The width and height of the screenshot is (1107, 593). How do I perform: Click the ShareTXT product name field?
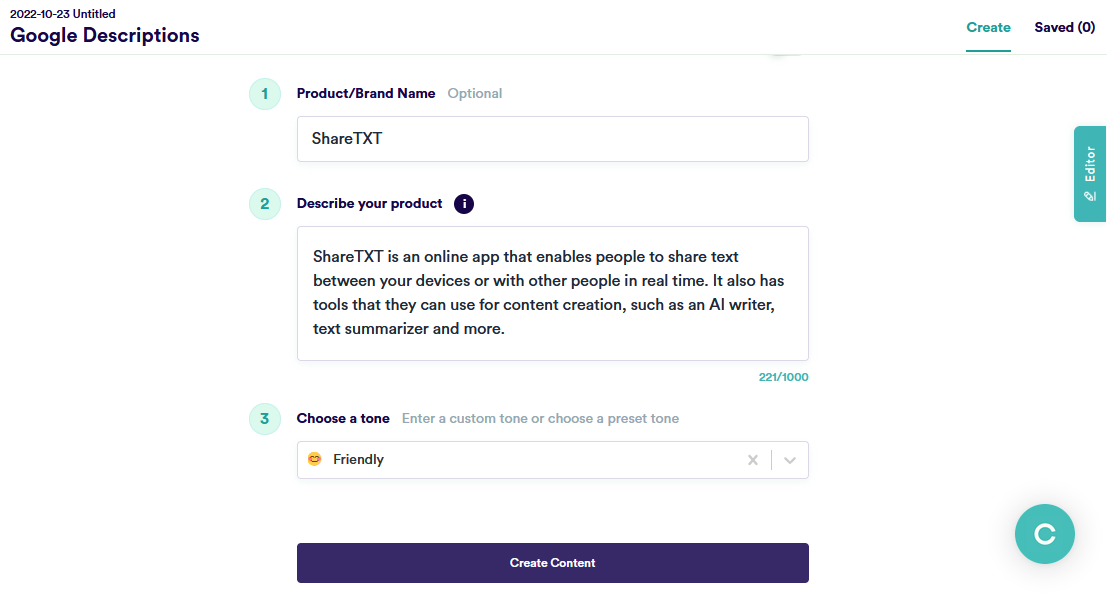(x=552, y=139)
